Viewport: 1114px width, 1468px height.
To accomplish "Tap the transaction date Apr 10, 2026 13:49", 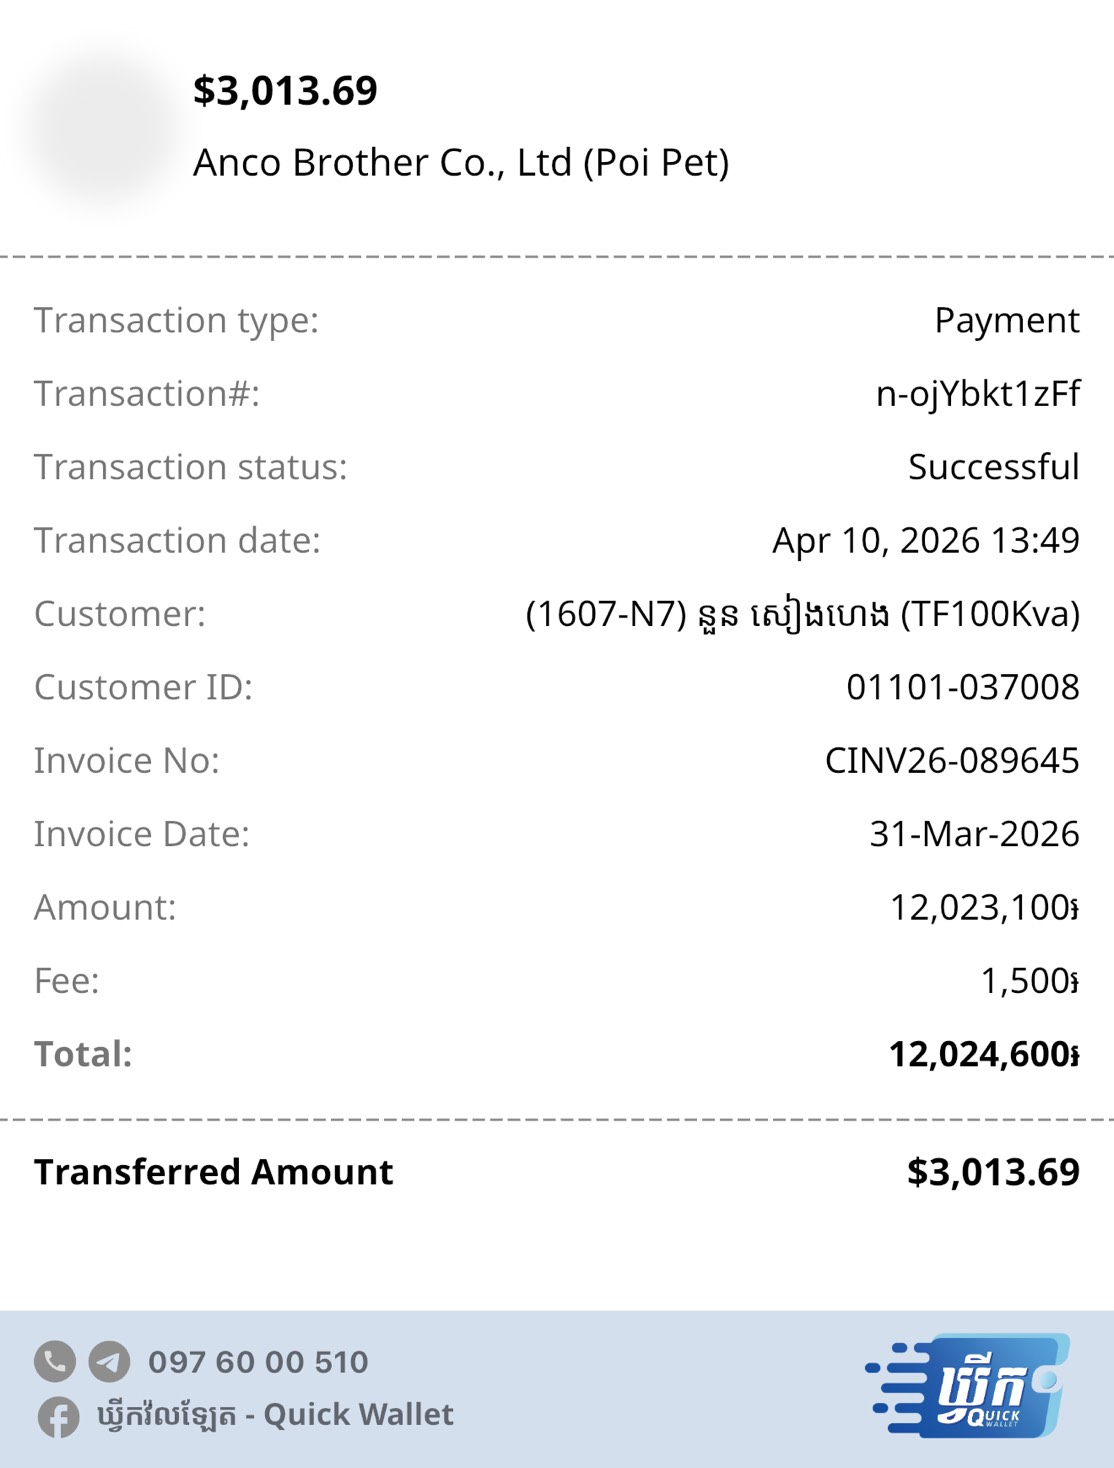I will tap(925, 540).
